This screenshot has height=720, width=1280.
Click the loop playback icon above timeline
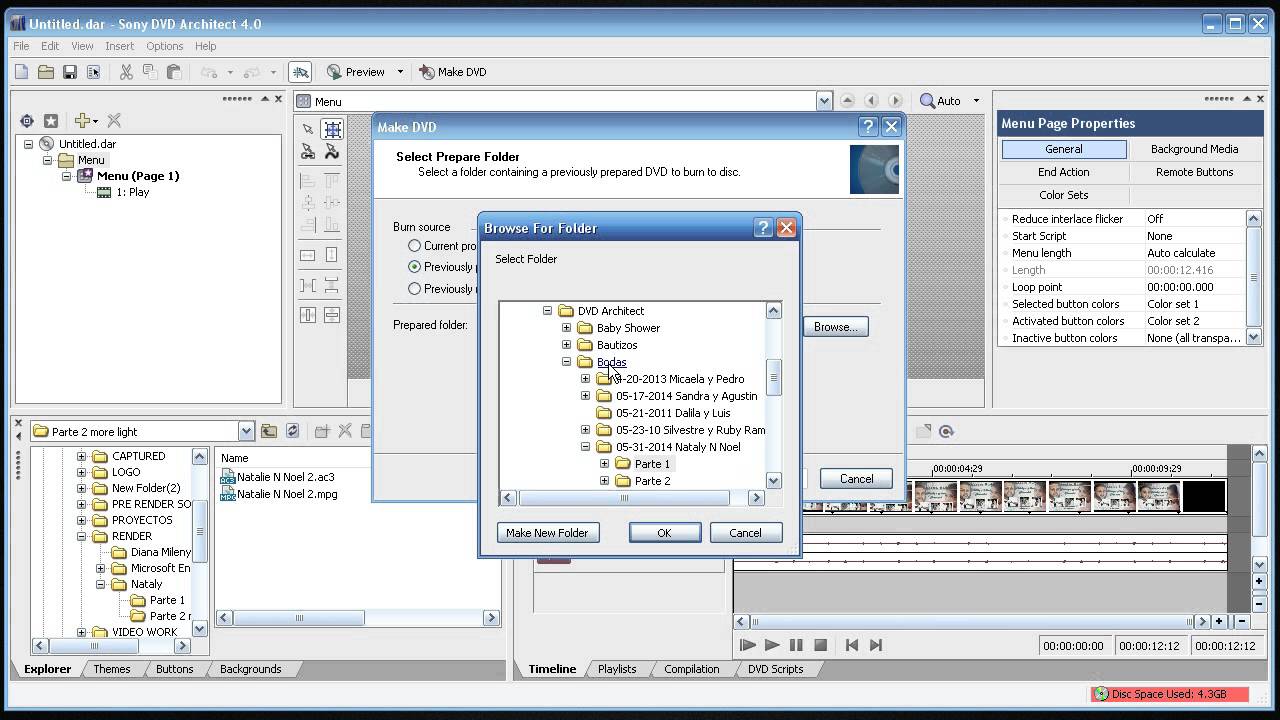click(x=946, y=431)
